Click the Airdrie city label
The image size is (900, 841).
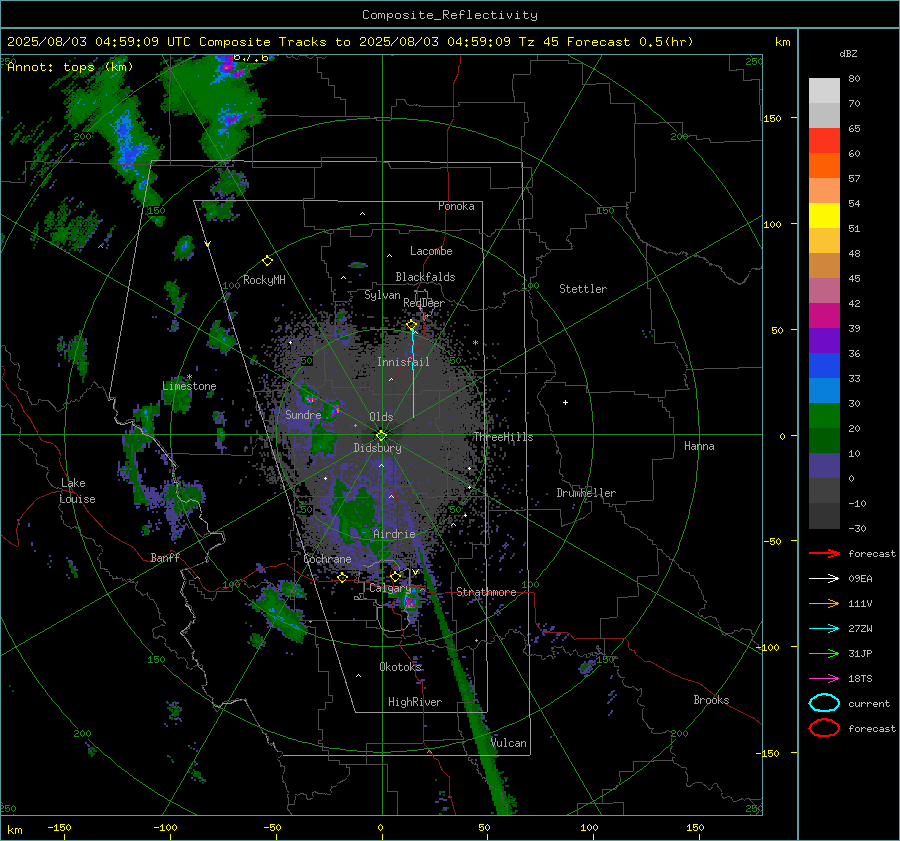(x=394, y=534)
